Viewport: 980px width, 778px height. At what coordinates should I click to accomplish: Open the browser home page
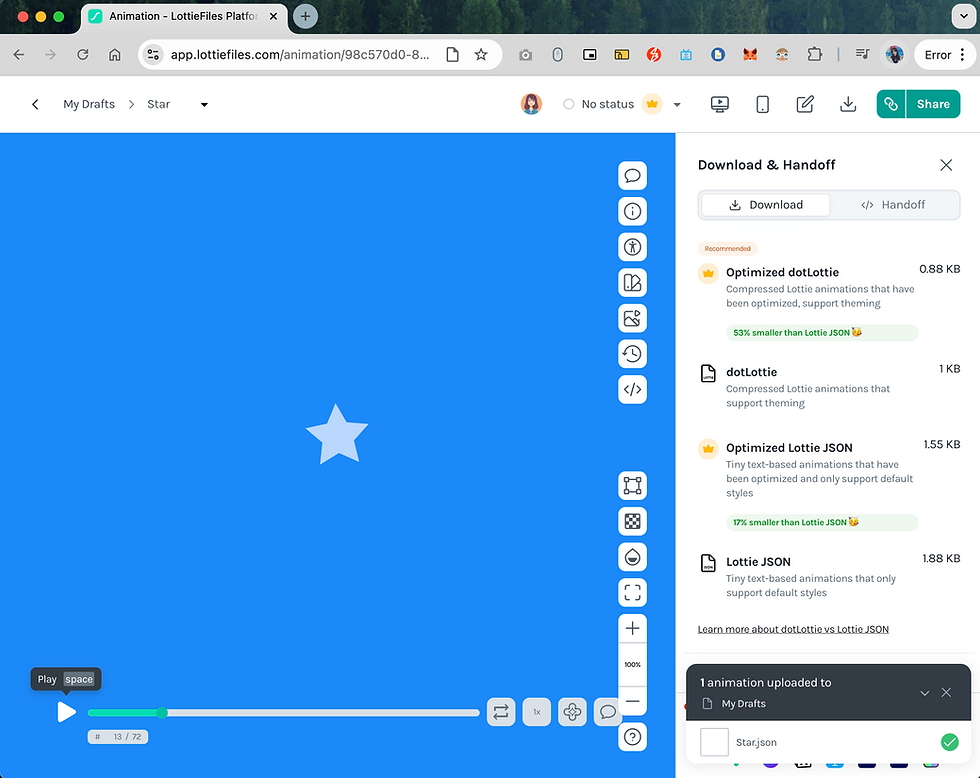[114, 54]
